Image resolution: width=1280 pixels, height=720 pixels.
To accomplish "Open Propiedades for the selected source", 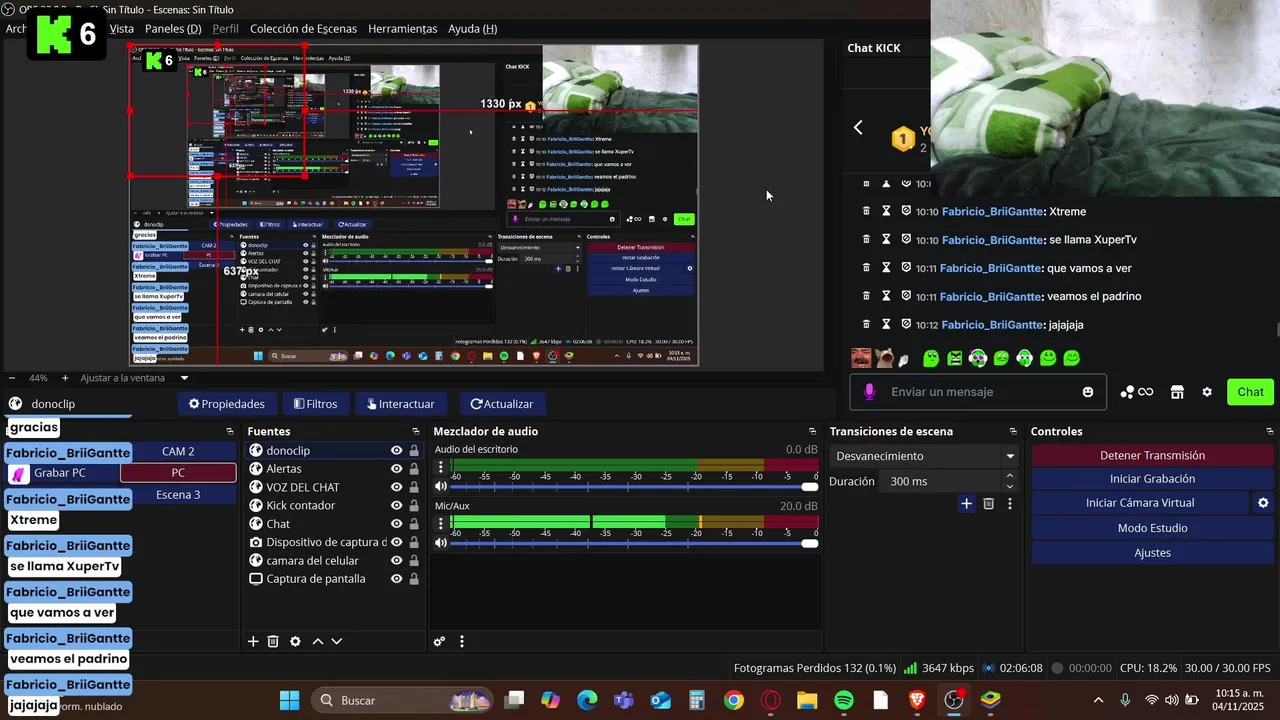I will [x=227, y=404].
